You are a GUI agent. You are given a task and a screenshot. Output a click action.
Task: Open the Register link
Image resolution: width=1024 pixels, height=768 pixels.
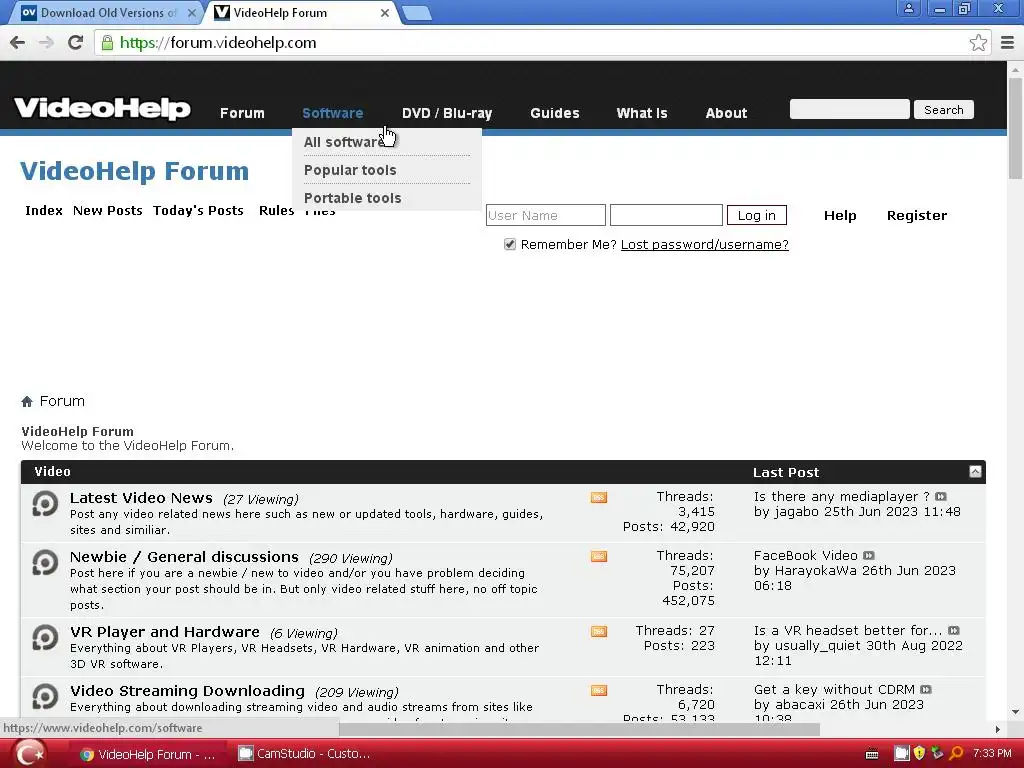point(917,216)
